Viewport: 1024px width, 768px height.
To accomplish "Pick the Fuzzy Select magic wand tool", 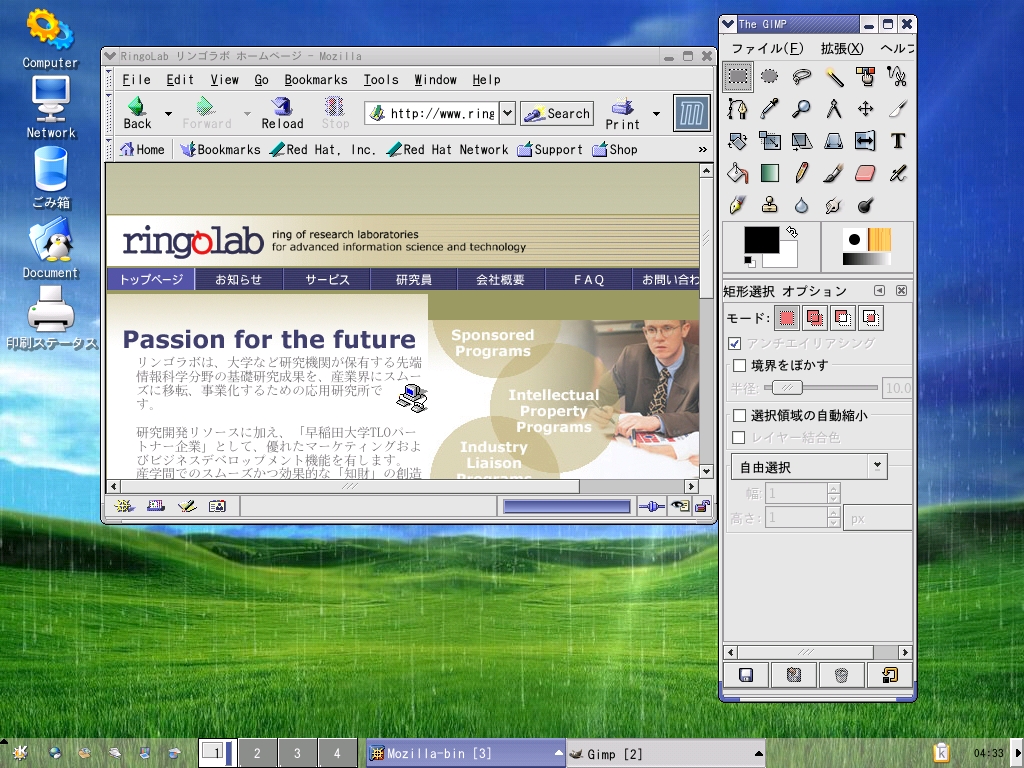I will tap(834, 76).
